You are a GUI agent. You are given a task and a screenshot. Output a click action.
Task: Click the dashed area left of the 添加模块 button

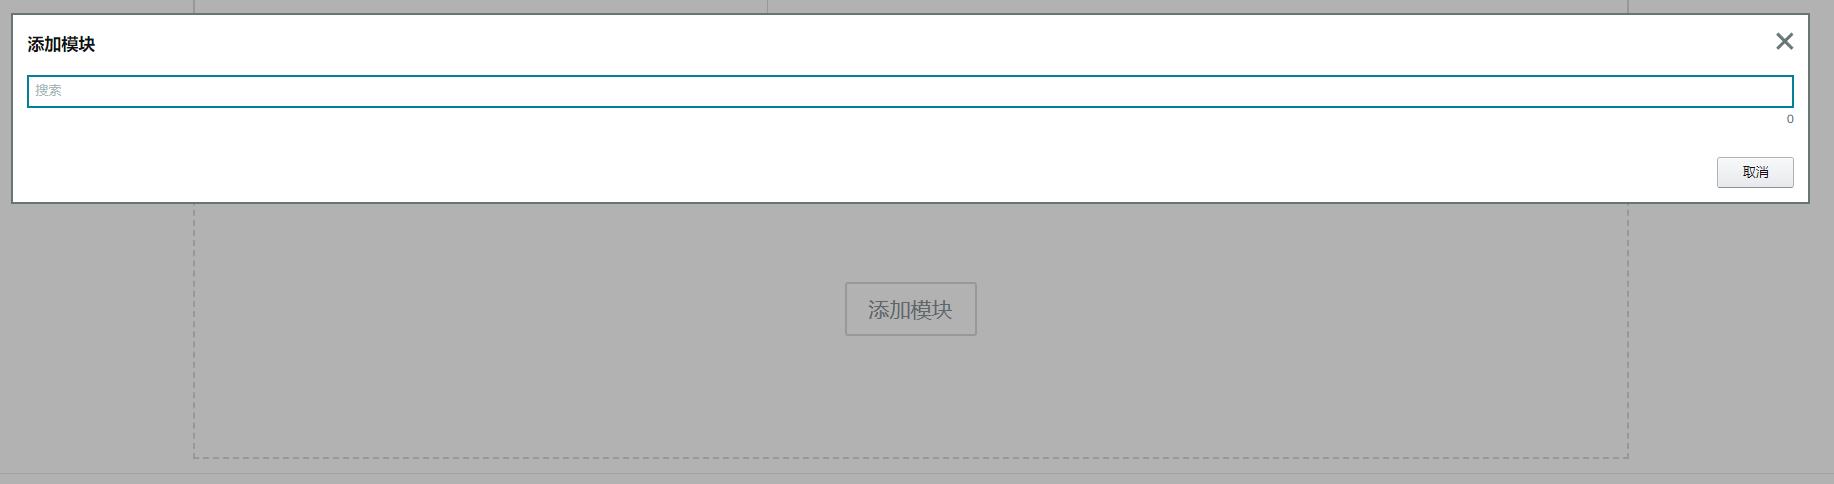tap(519, 309)
